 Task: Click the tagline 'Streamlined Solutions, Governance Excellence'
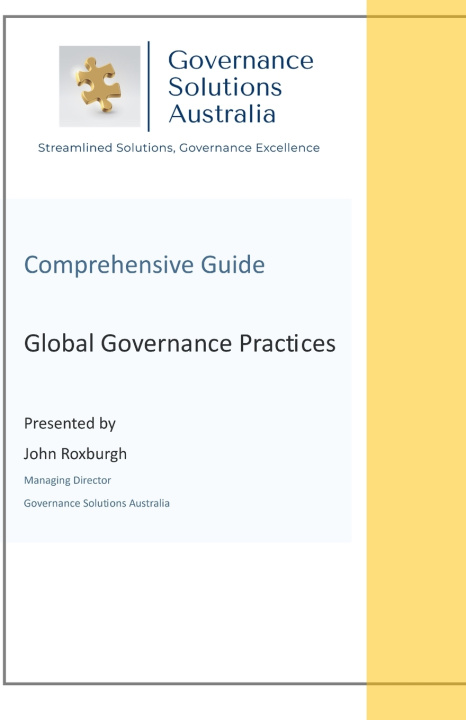(179, 148)
